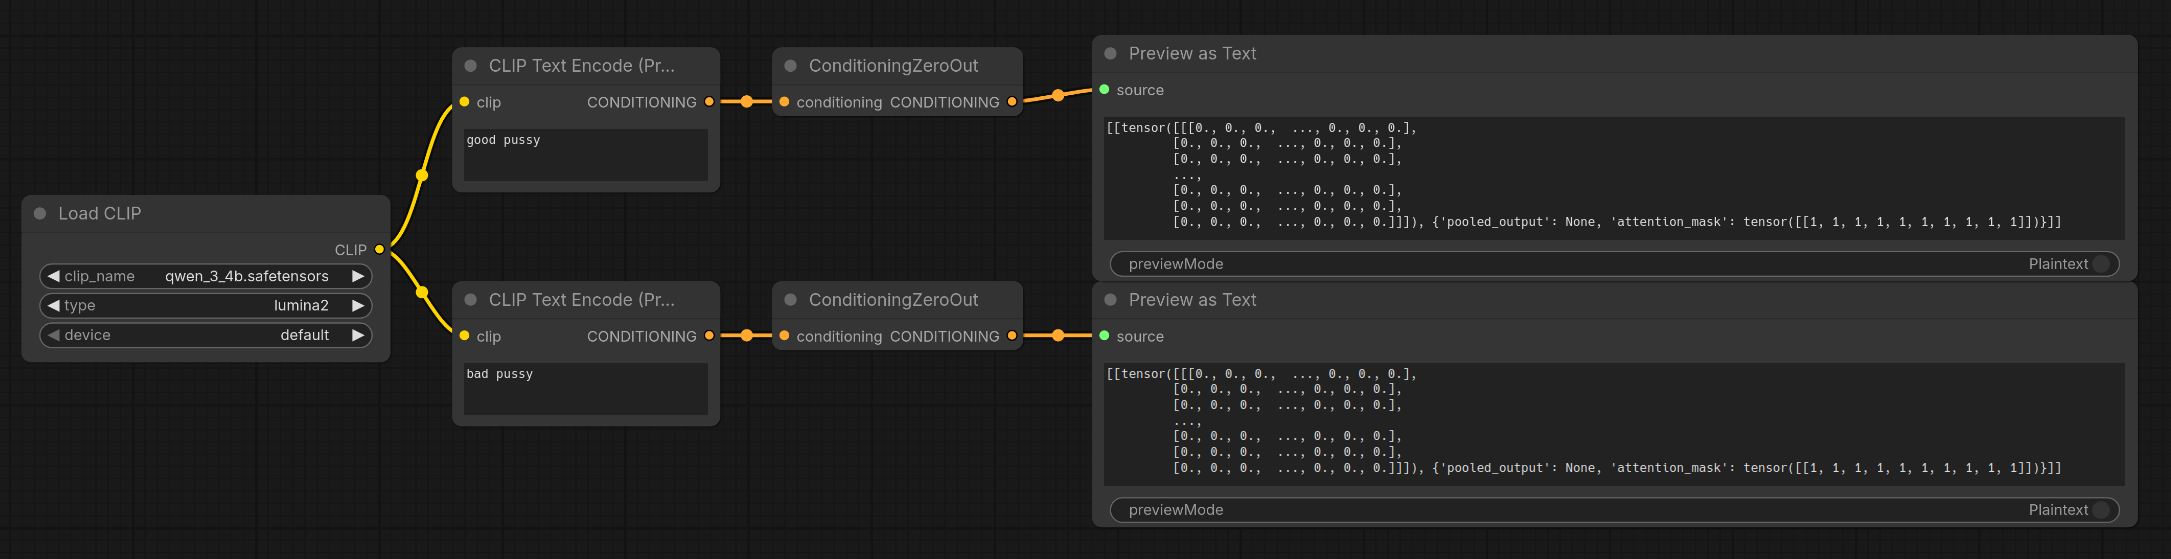Collapse the top Preview as Text node

1110,54
